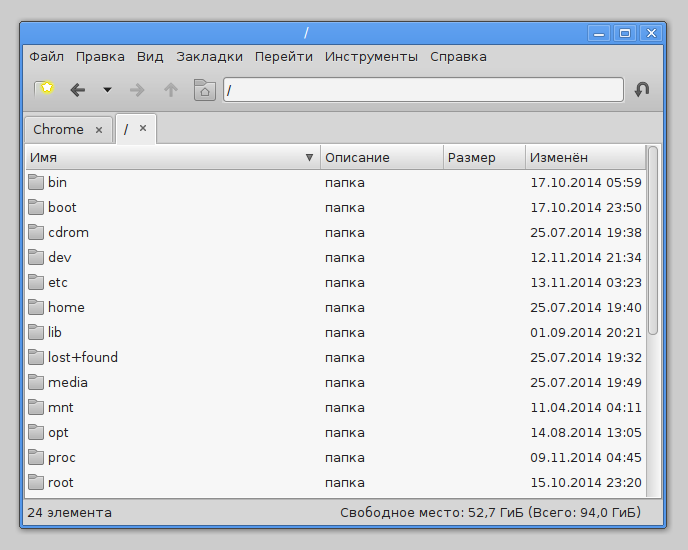Select the root folder icon
Screen dimensions: 688x550
coord(36,482)
